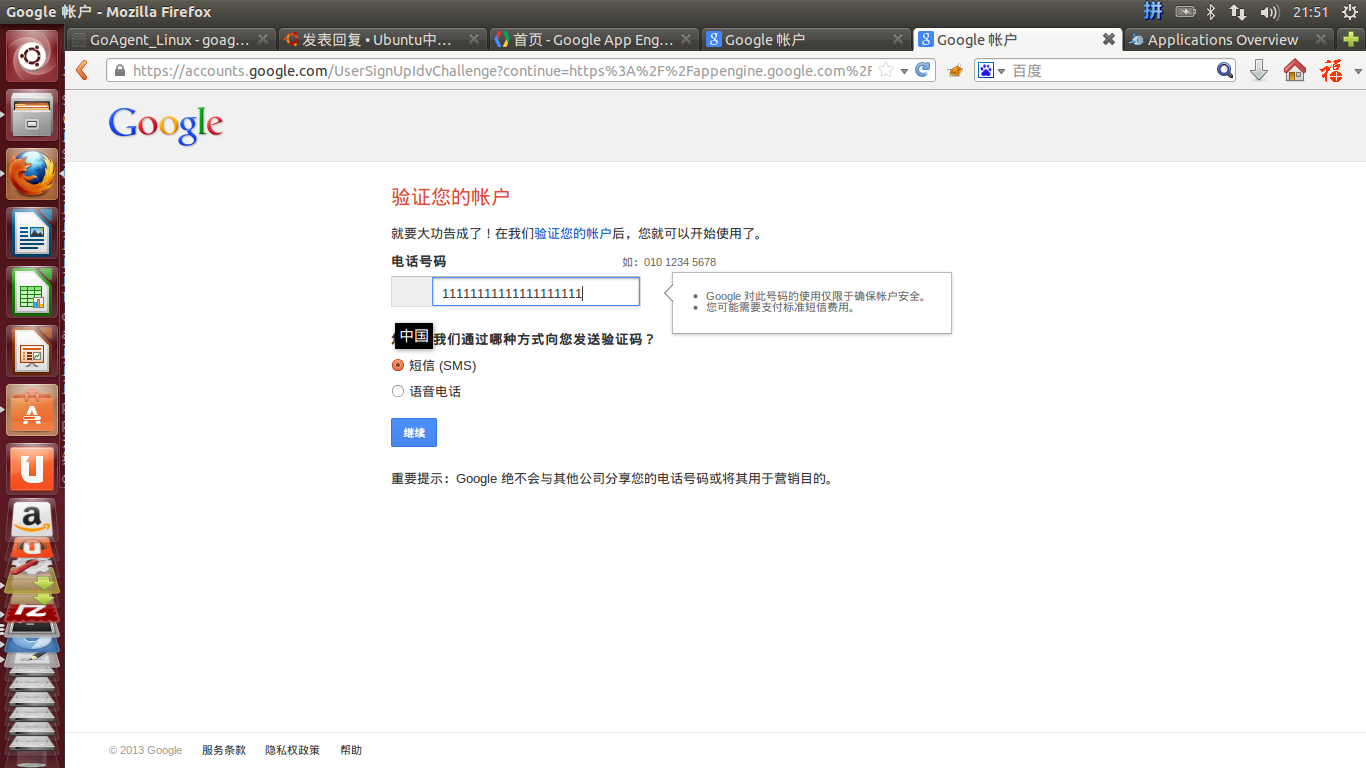Switch to the first Google 帐户 tab
This screenshot has width=1366, height=768.
pyautogui.click(x=804, y=39)
